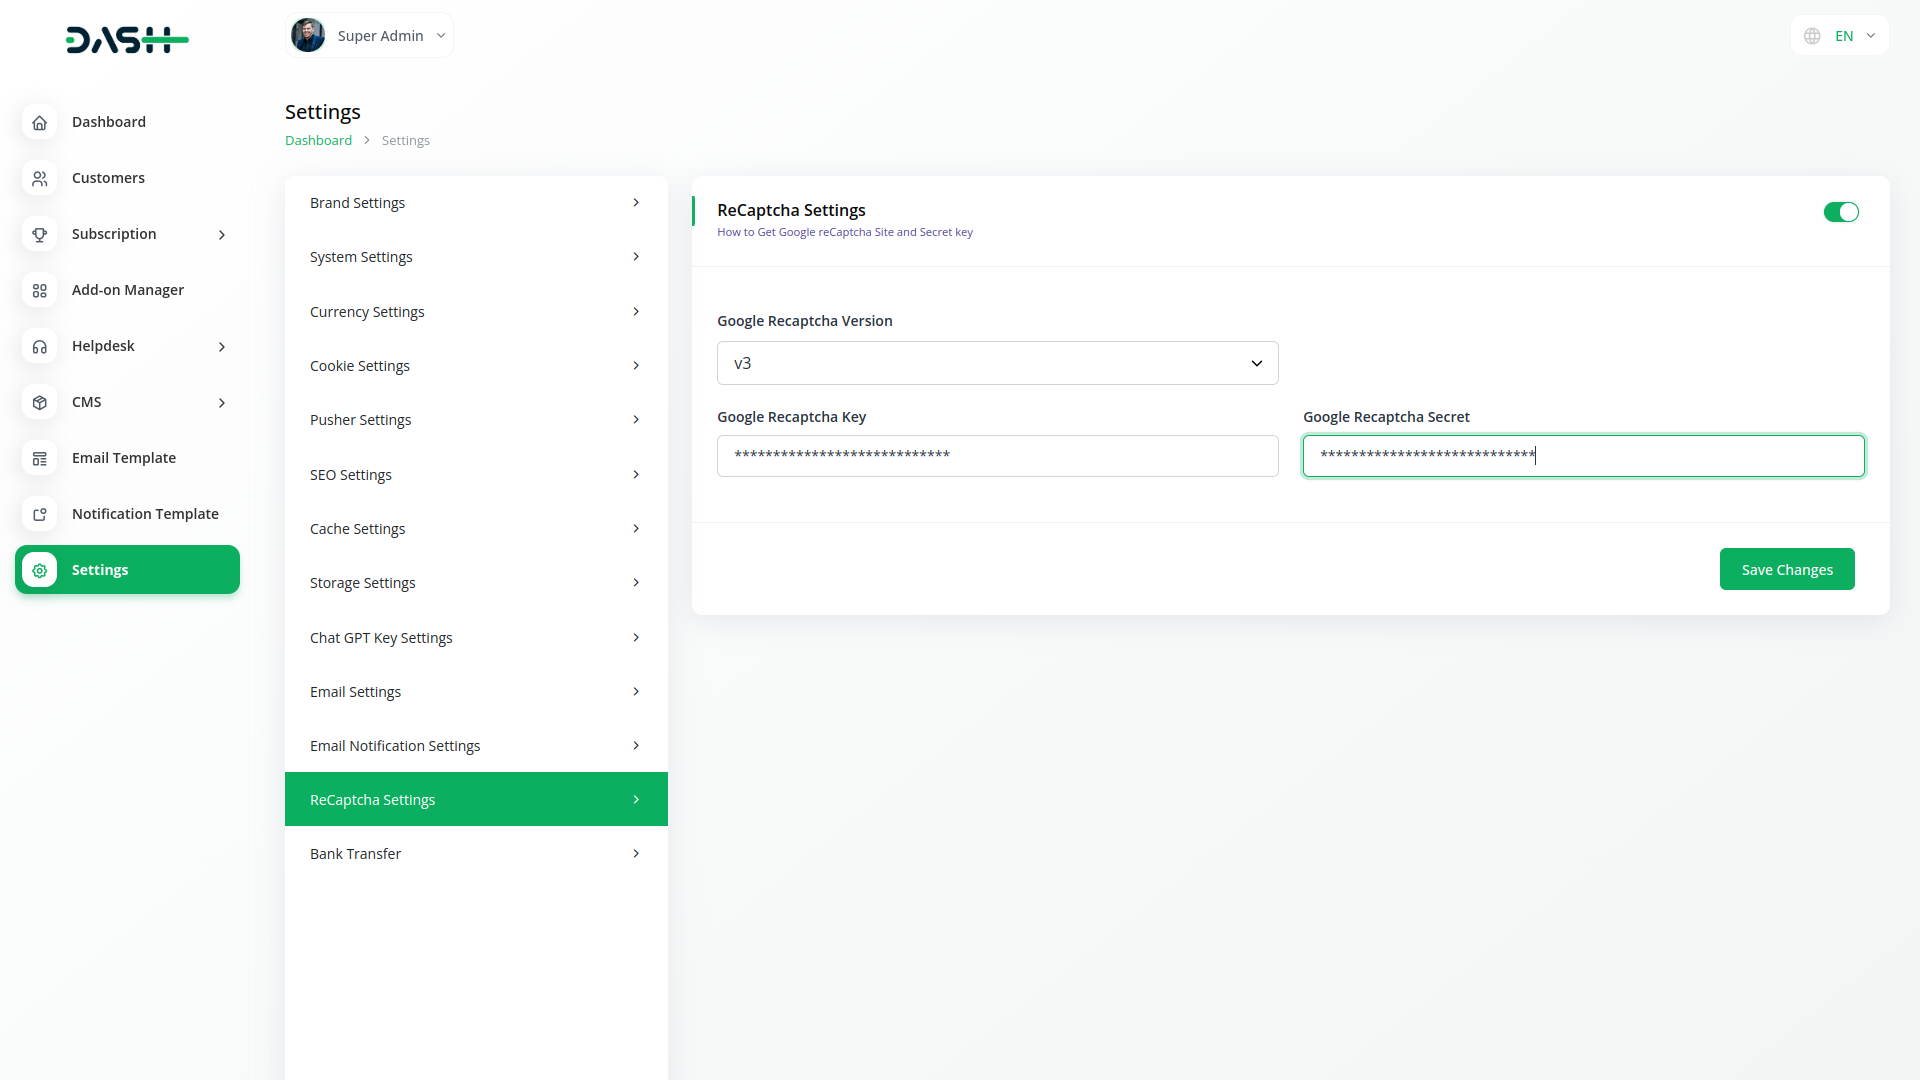Expand the Helpdesk submenu chevron
The height and width of the screenshot is (1080, 1920).
point(222,347)
